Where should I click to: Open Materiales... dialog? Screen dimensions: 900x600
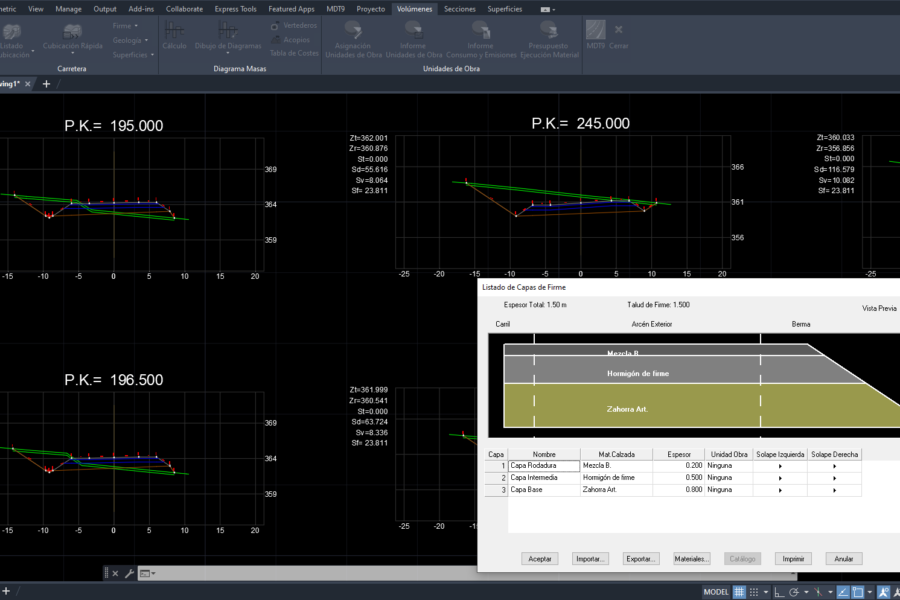coord(691,559)
